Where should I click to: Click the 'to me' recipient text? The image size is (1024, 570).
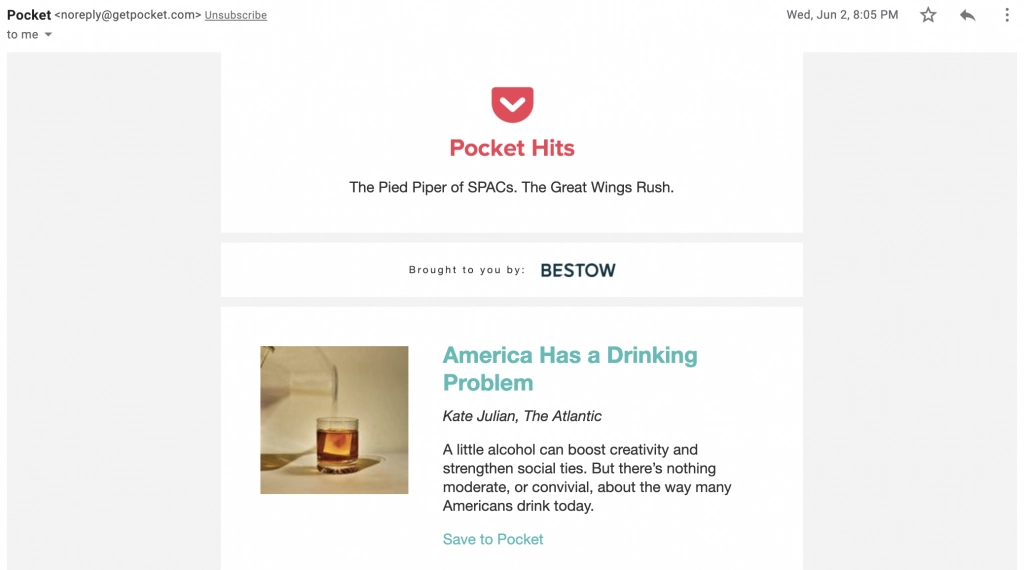tap(22, 35)
